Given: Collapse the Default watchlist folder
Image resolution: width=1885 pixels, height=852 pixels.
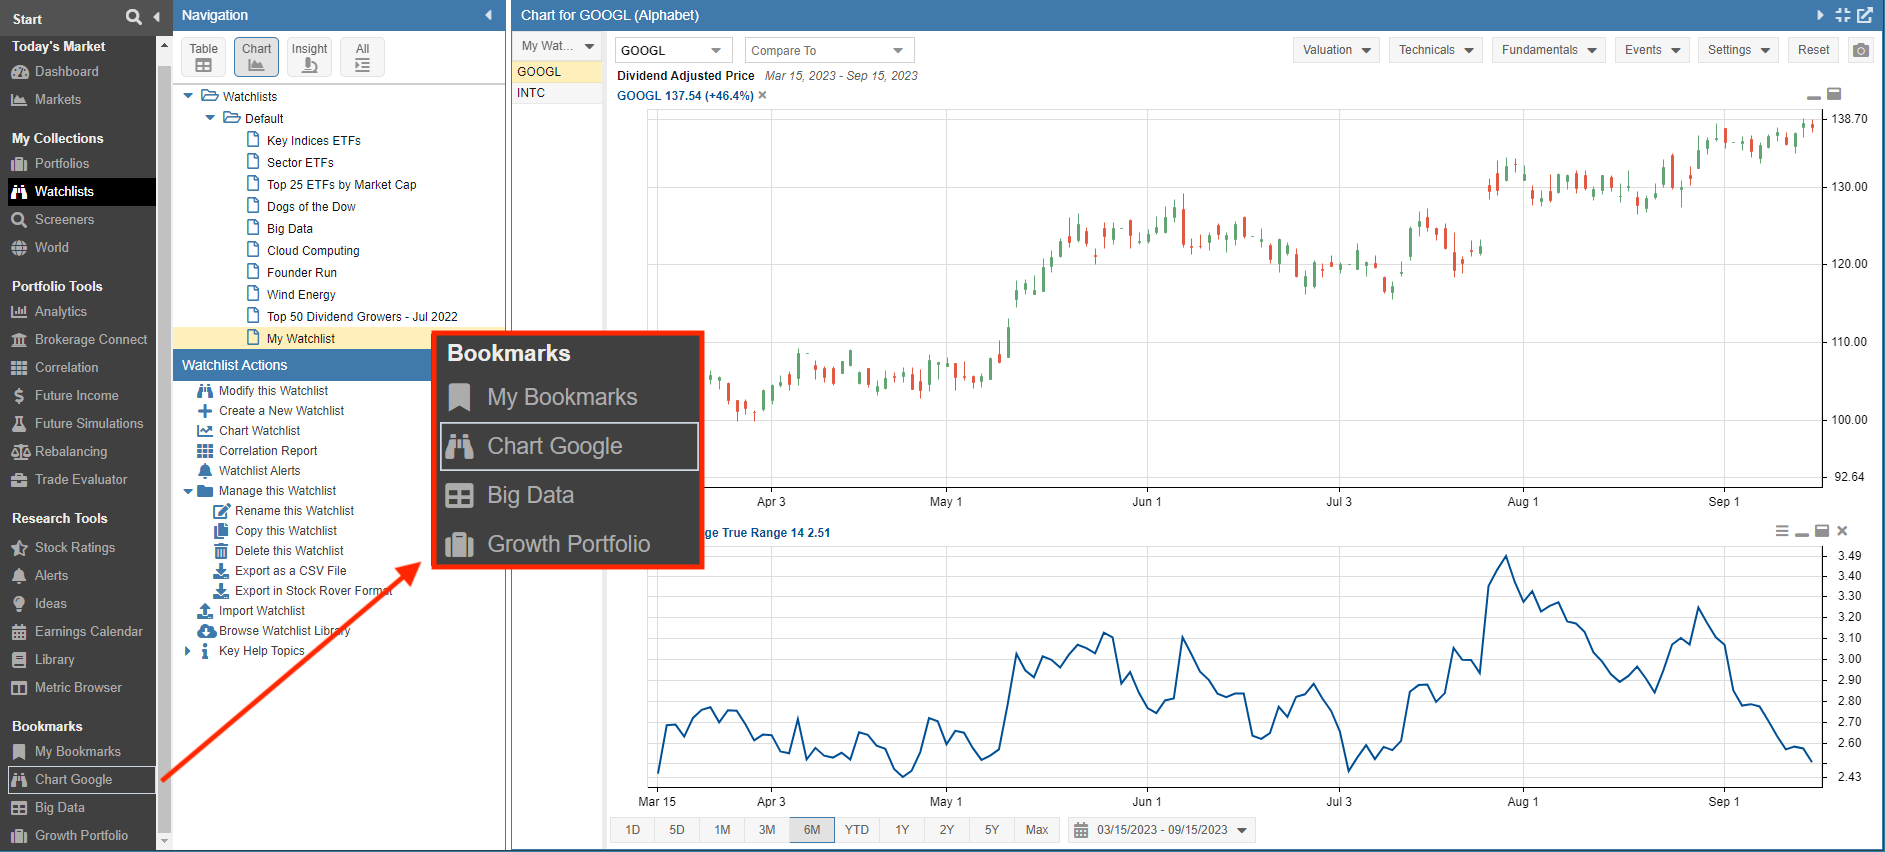Looking at the screenshot, I should point(210,119).
